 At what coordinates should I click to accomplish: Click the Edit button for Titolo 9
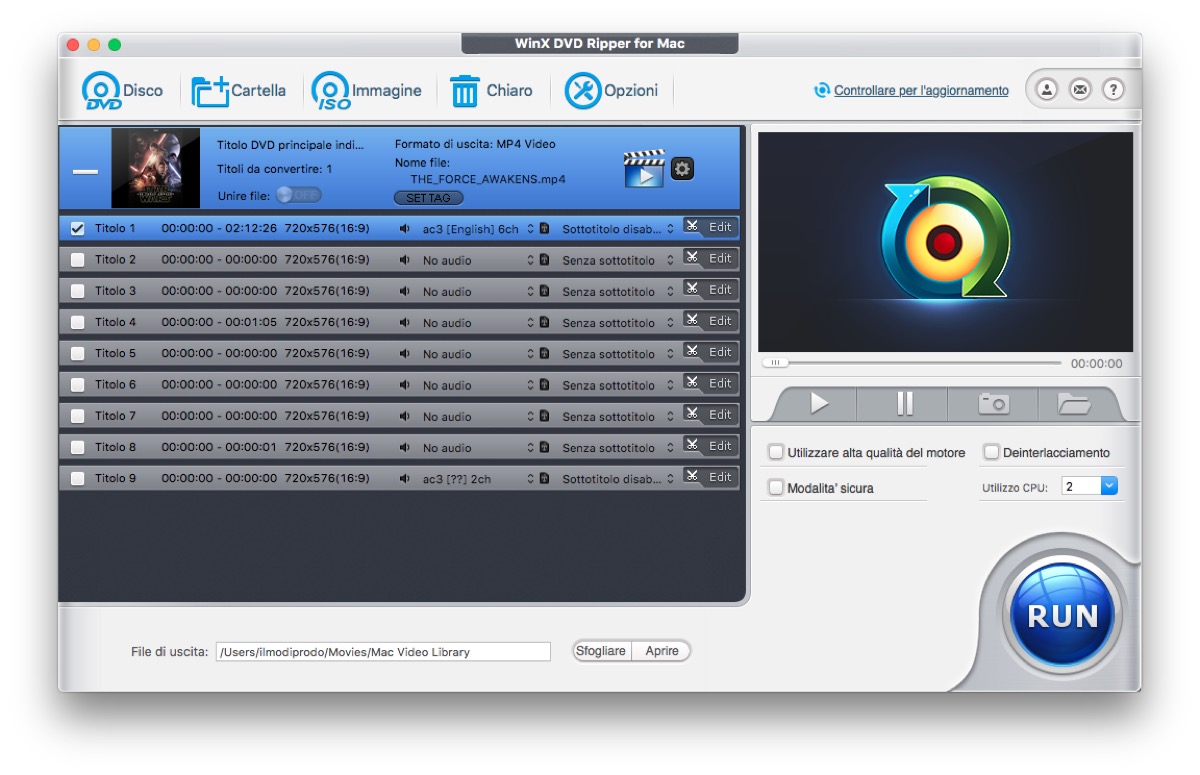[x=711, y=477]
